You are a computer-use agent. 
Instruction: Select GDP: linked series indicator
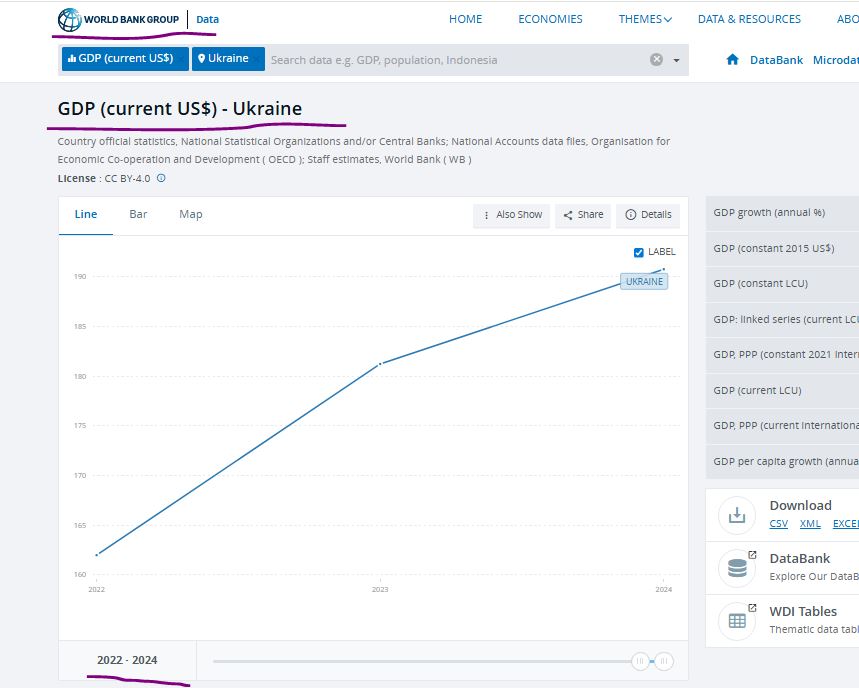[782, 319]
